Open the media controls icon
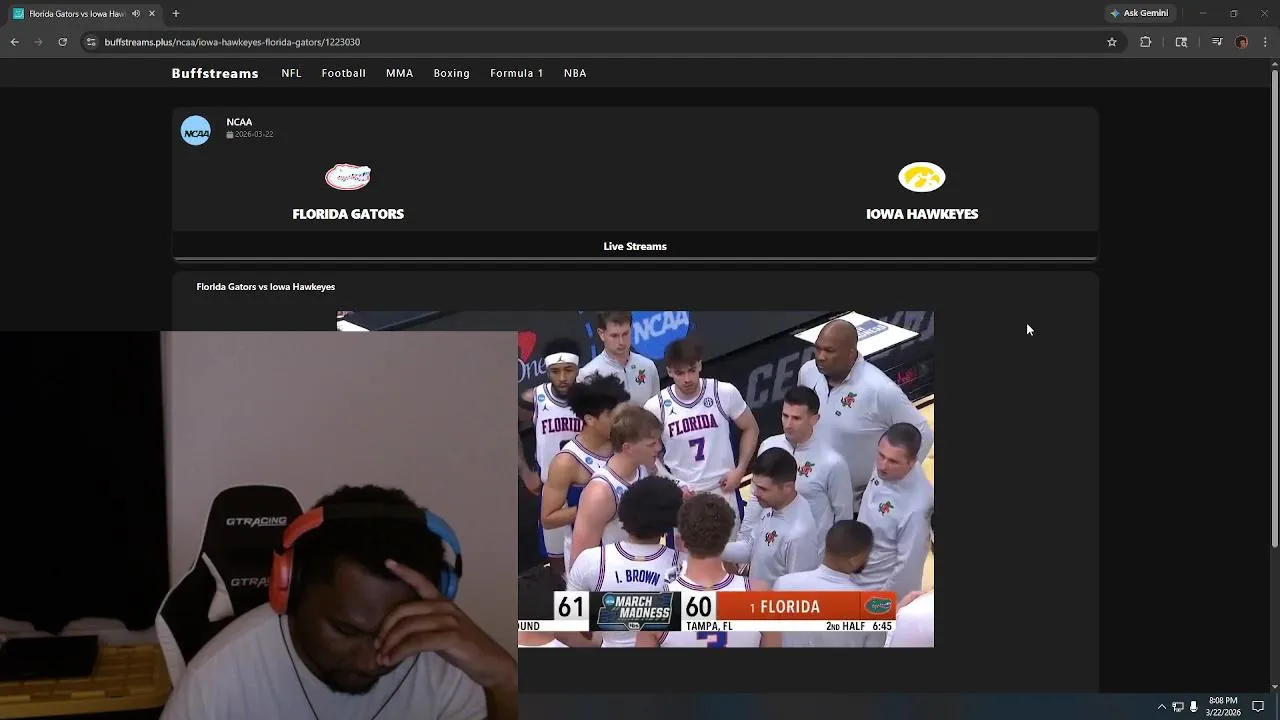The image size is (1280, 720). (1217, 42)
